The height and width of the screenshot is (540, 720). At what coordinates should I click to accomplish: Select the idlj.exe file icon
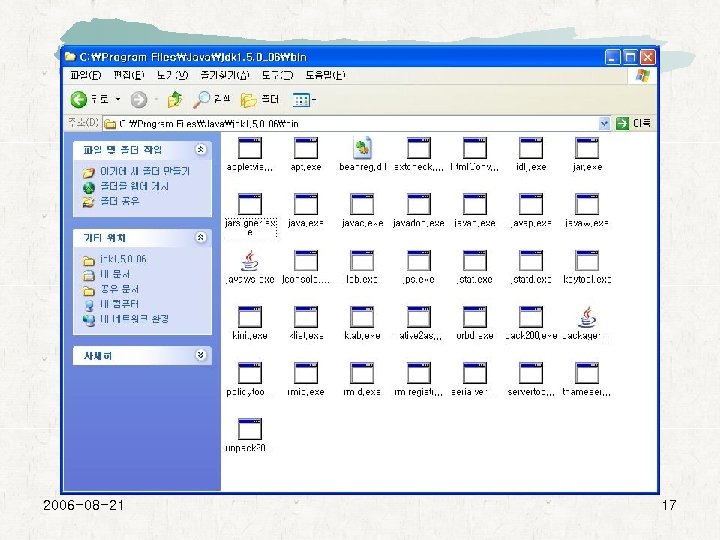[531, 148]
